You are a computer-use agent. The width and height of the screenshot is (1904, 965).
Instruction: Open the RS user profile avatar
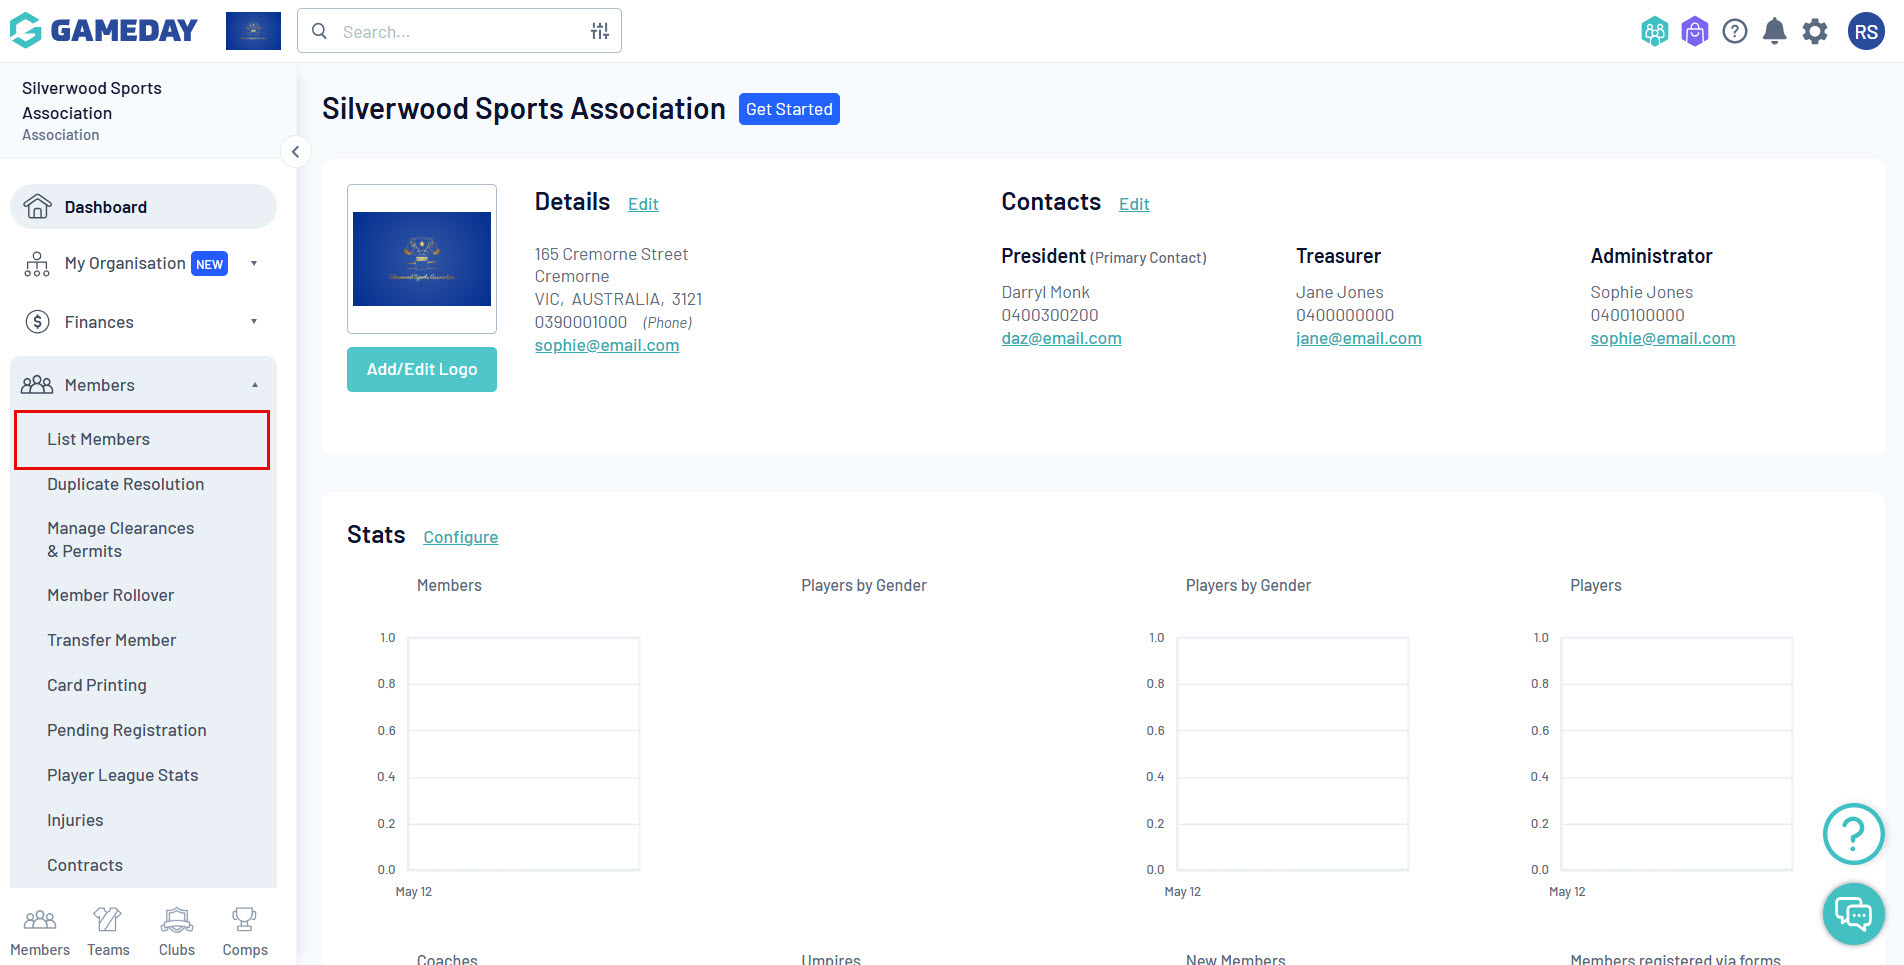click(x=1866, y=32)
